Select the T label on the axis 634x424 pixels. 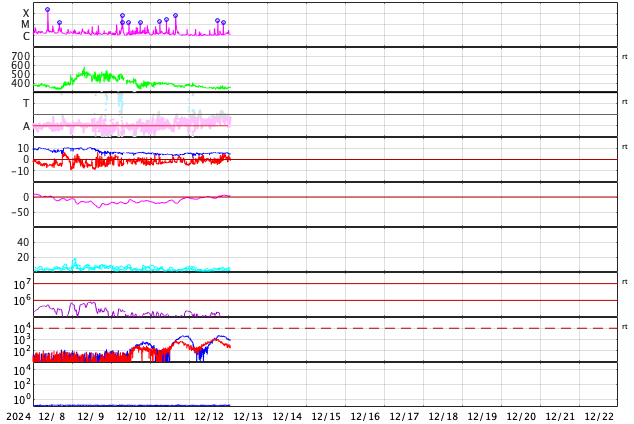26,104
